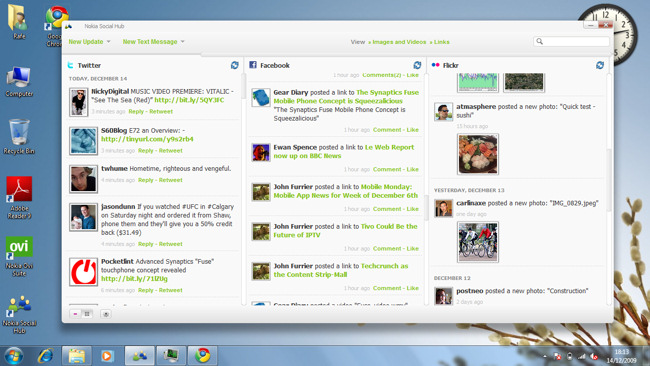The image size is (650, 366).
Task: Show hidden system tray icons
Action: pyautogui.click(x=545, y=356)
